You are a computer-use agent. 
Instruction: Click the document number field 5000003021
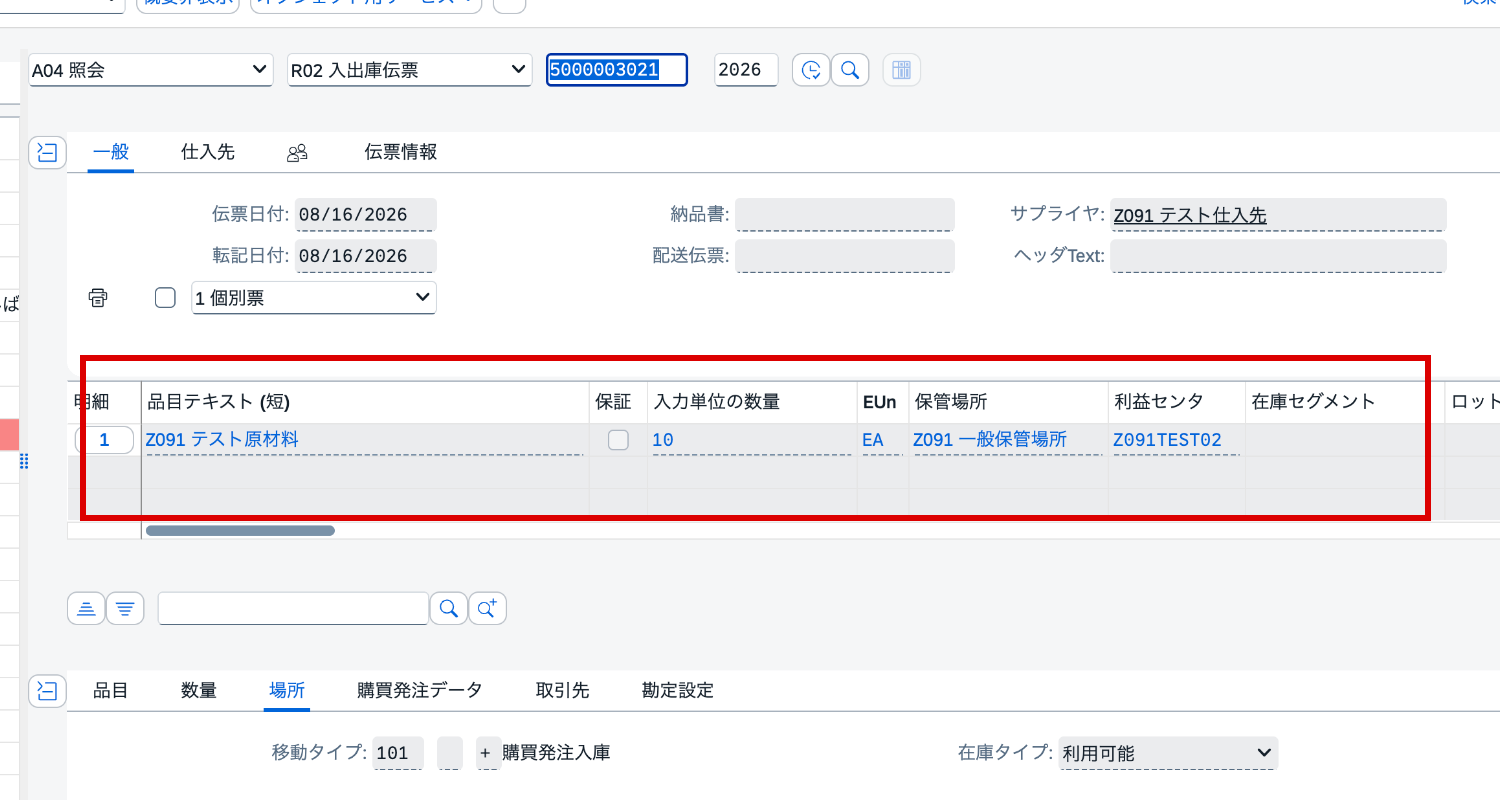click(617, 70)
